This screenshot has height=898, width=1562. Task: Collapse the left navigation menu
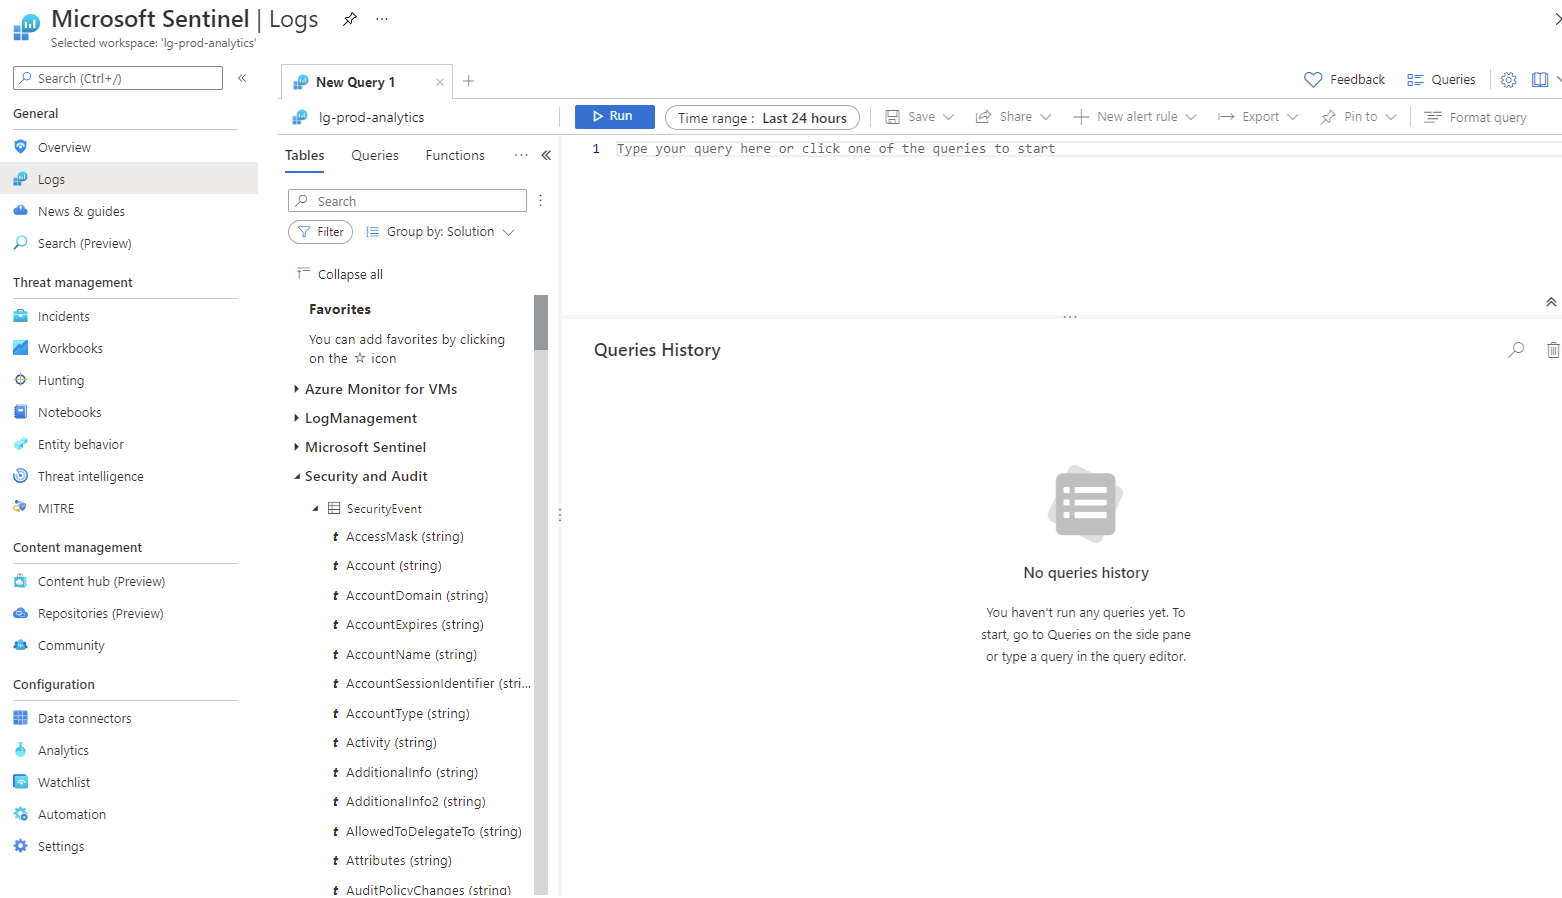pos(242,78)
